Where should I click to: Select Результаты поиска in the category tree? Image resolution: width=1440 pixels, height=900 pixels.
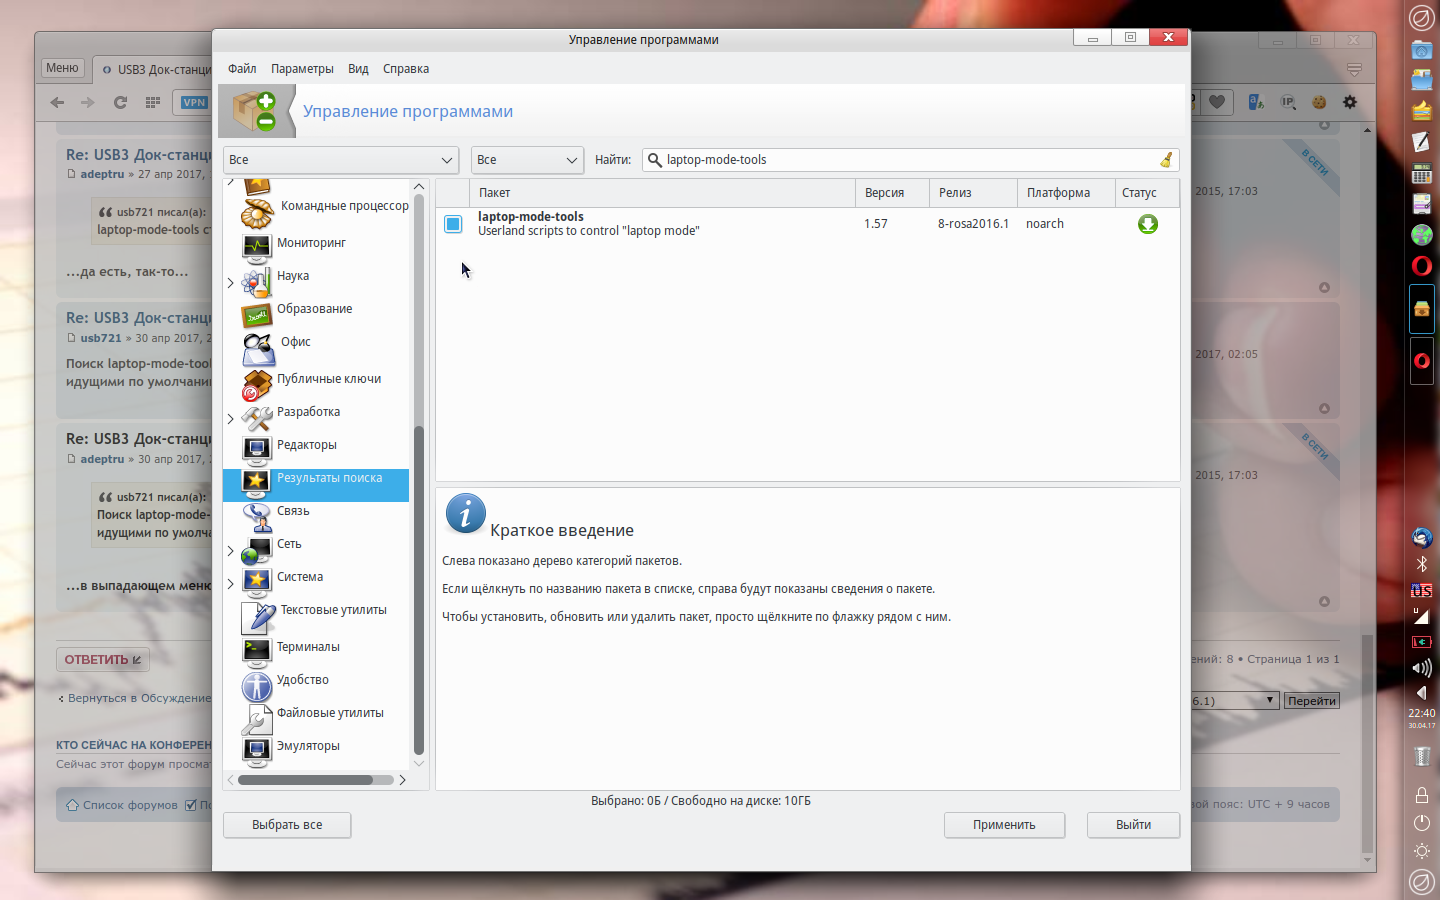pos(316,485)
